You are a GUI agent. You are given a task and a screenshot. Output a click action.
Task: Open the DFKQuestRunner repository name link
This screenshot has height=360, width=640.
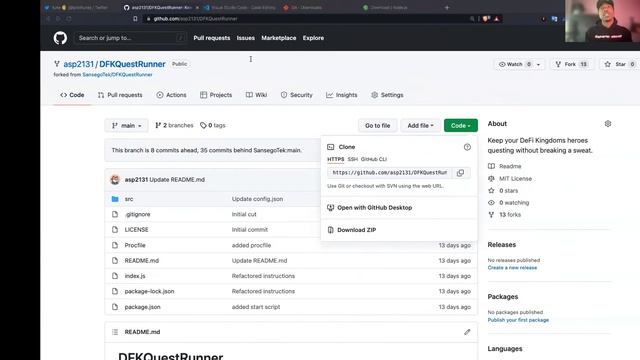click(132, 64)
